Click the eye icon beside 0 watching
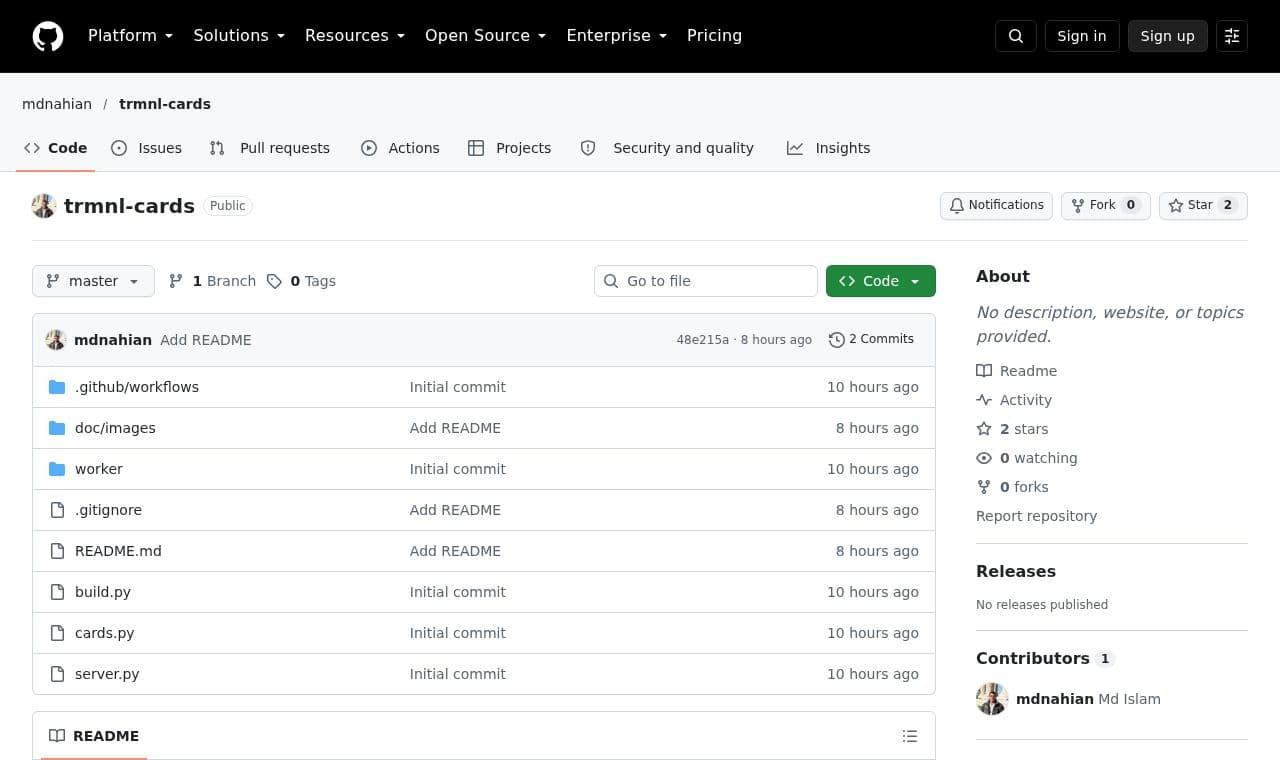This screenshot has width=1280, height=760. 984,458
